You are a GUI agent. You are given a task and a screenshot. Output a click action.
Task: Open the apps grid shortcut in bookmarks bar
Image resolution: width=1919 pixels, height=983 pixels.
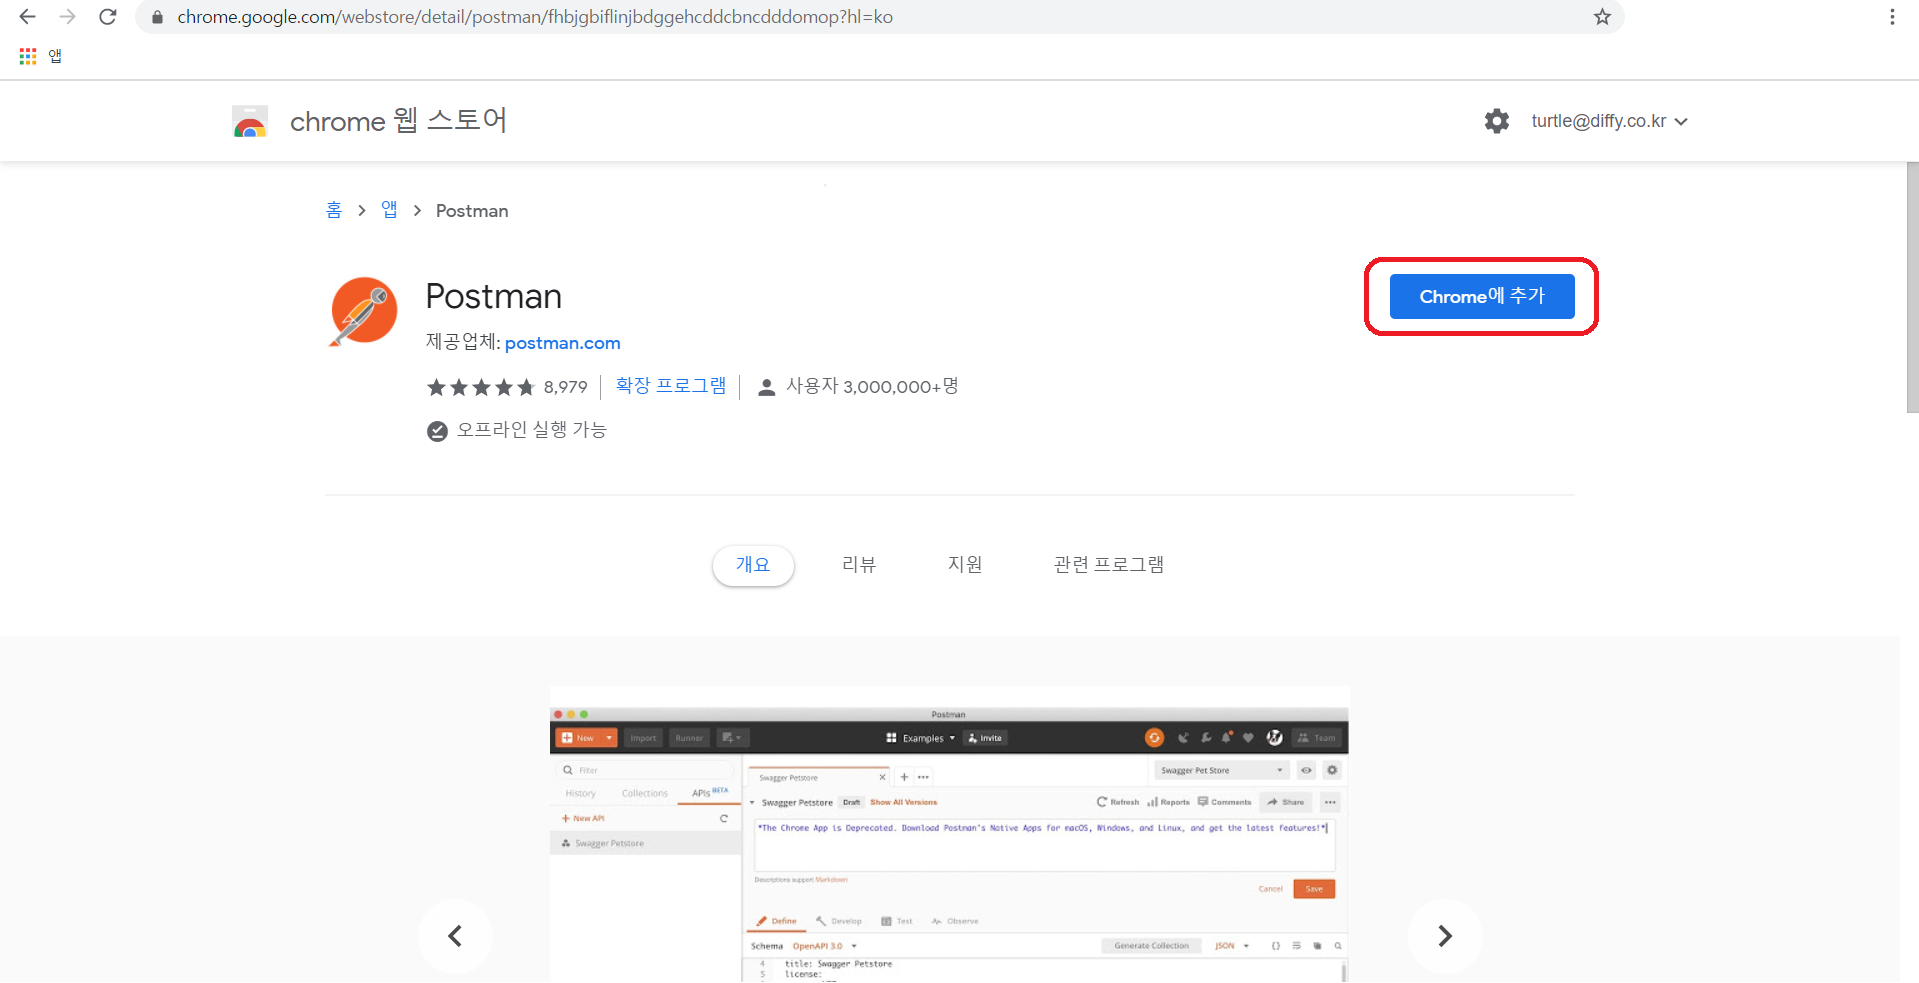pyautogui.click(x=28, y=56)
